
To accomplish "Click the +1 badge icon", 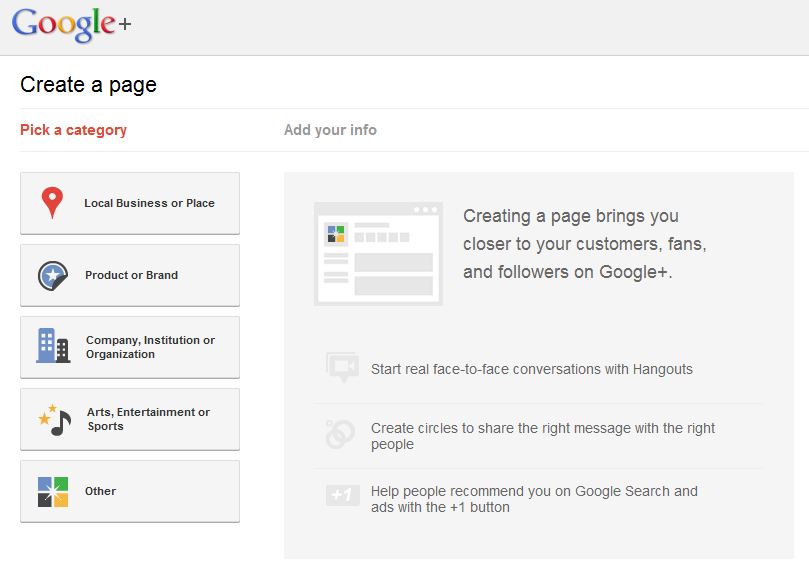I will click(x=341, y=496).
